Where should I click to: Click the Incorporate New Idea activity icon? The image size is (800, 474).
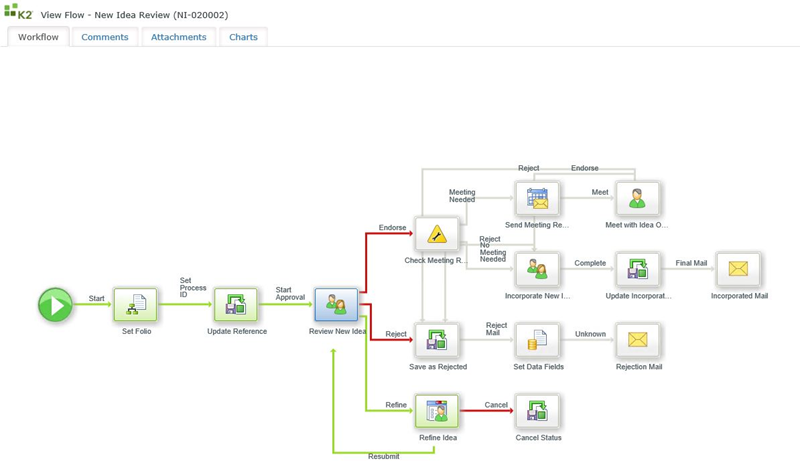tap(538, 269)
